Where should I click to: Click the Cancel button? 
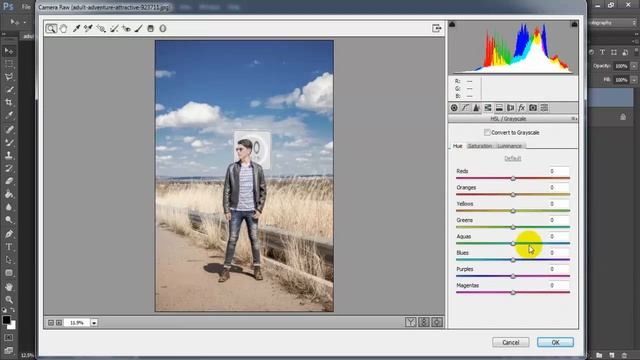(511, 342)
